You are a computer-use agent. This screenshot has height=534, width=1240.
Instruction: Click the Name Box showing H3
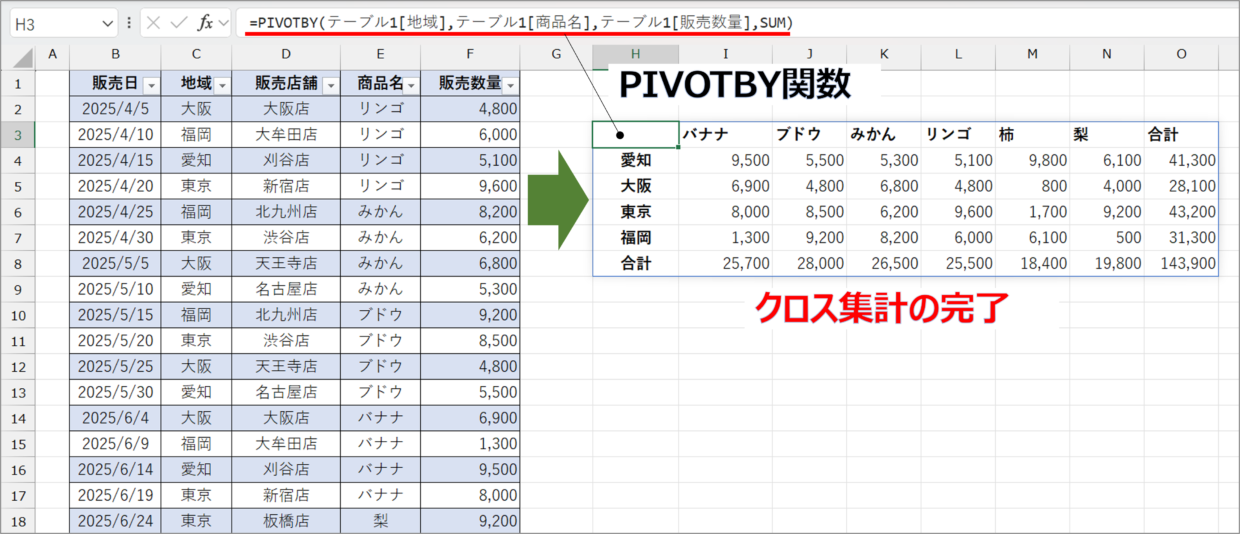click(55, 22)
